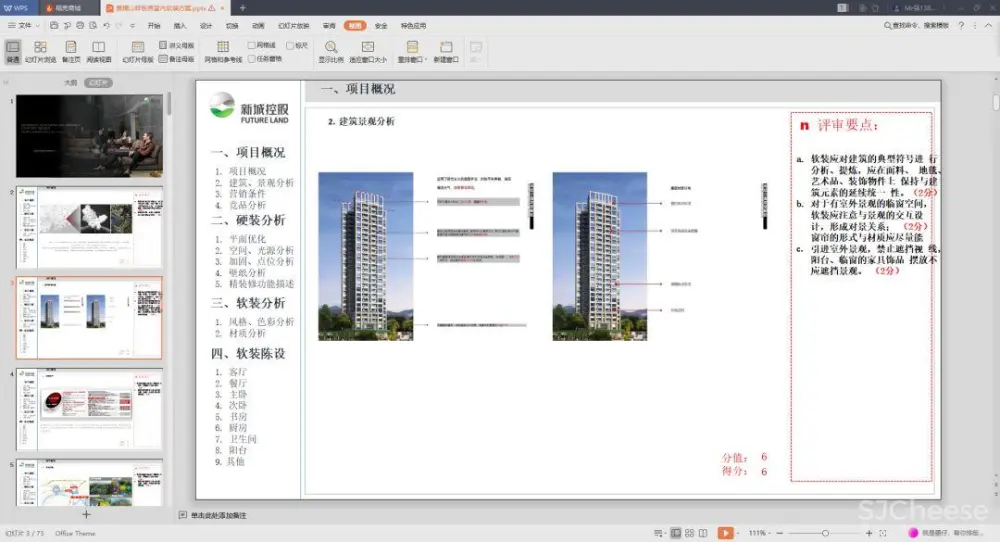Screen dimensions: 1000x542
Task: Toggle the Ruler (标尺) checkbox
Action: pos(290,45)
